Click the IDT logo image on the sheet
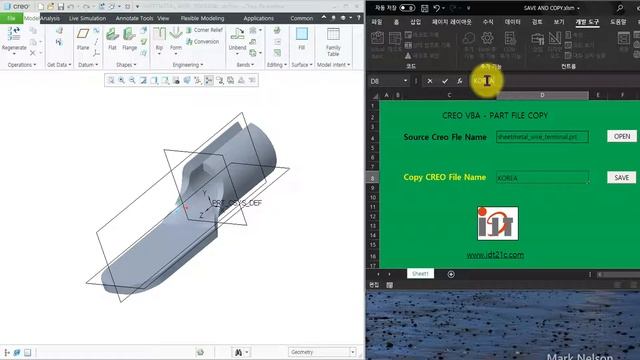The image size is (640, 360). point(498,223)
